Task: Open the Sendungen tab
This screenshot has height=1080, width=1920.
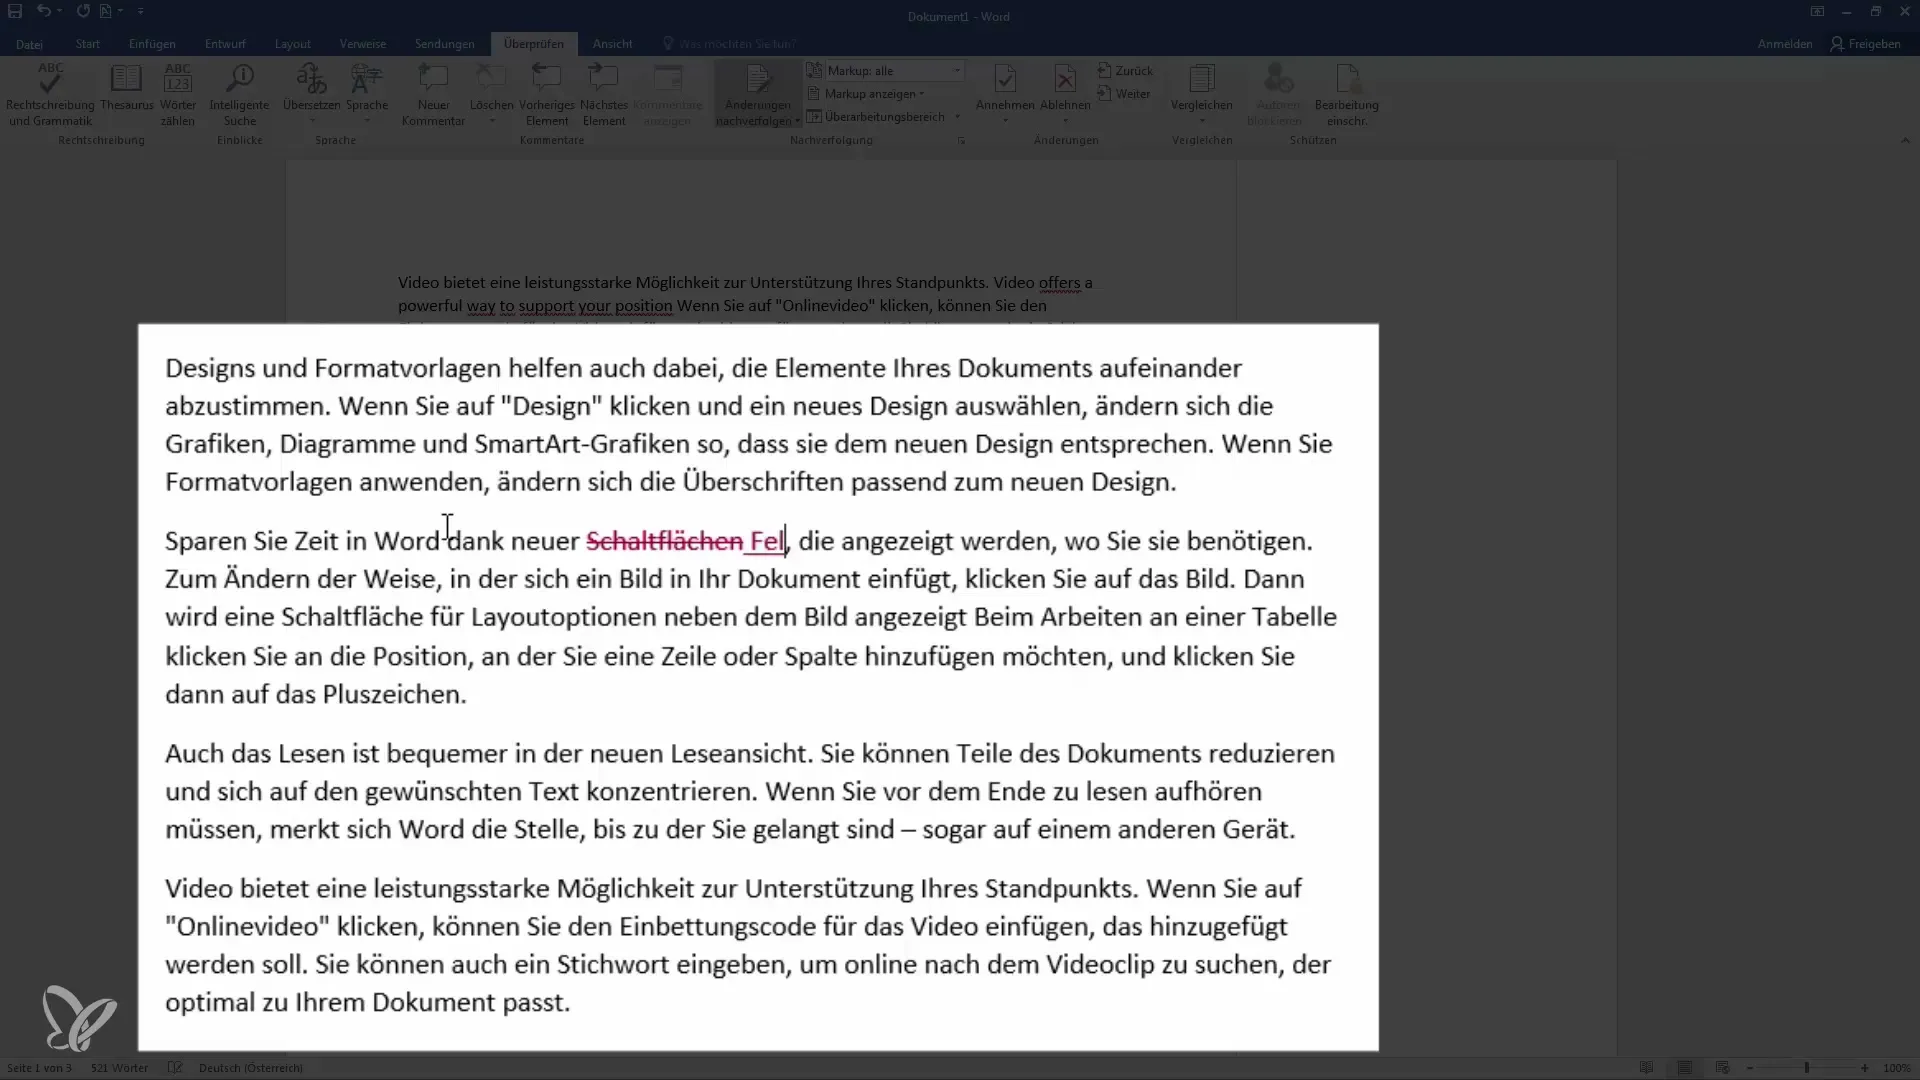Action: click(445, 44)
